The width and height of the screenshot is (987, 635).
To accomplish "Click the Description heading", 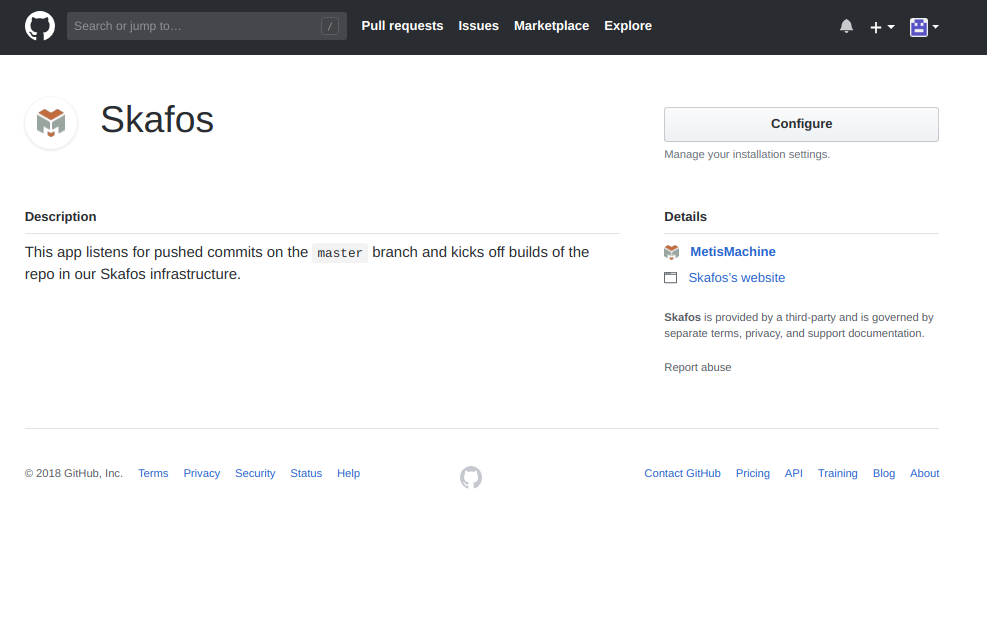I will [60, 216].
